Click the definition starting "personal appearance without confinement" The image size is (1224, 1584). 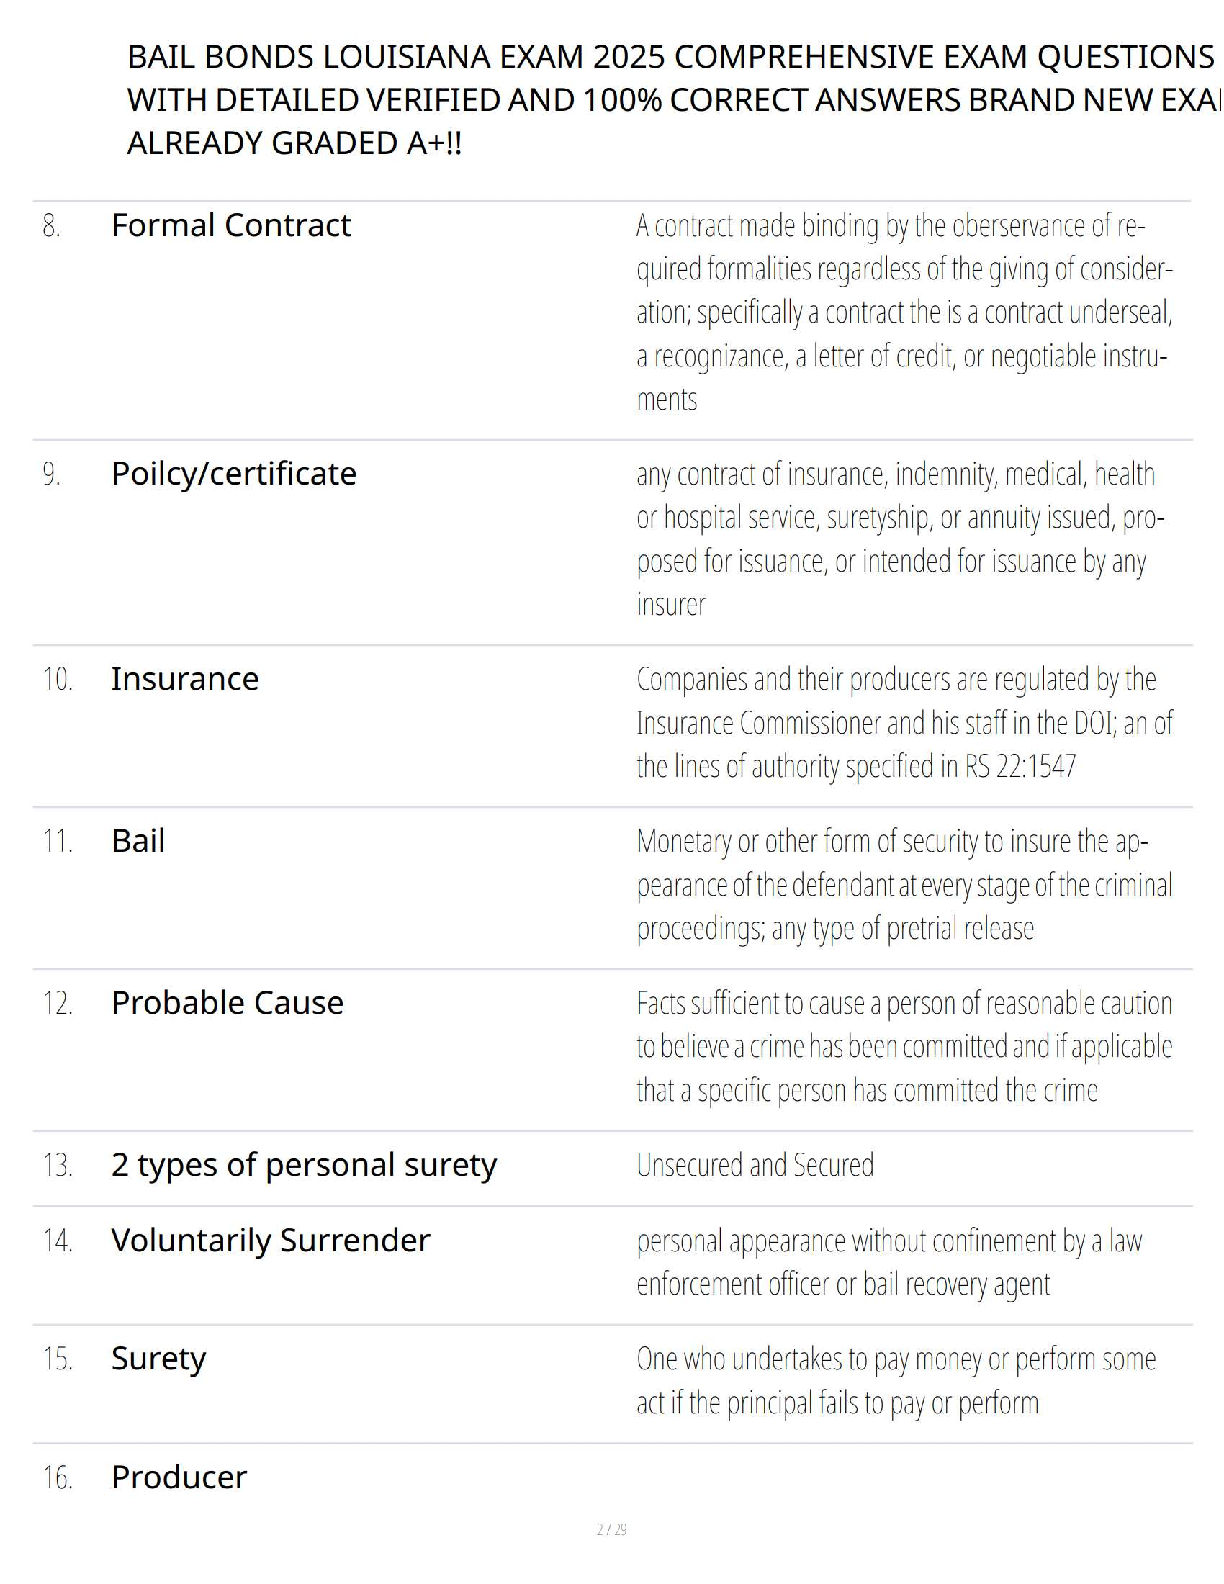(888, 1262)
